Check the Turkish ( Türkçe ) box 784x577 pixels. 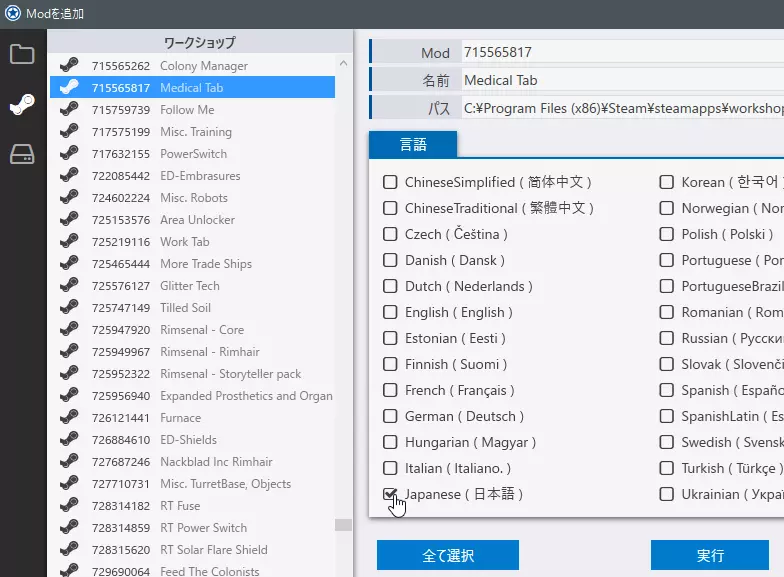pos(666,468)
